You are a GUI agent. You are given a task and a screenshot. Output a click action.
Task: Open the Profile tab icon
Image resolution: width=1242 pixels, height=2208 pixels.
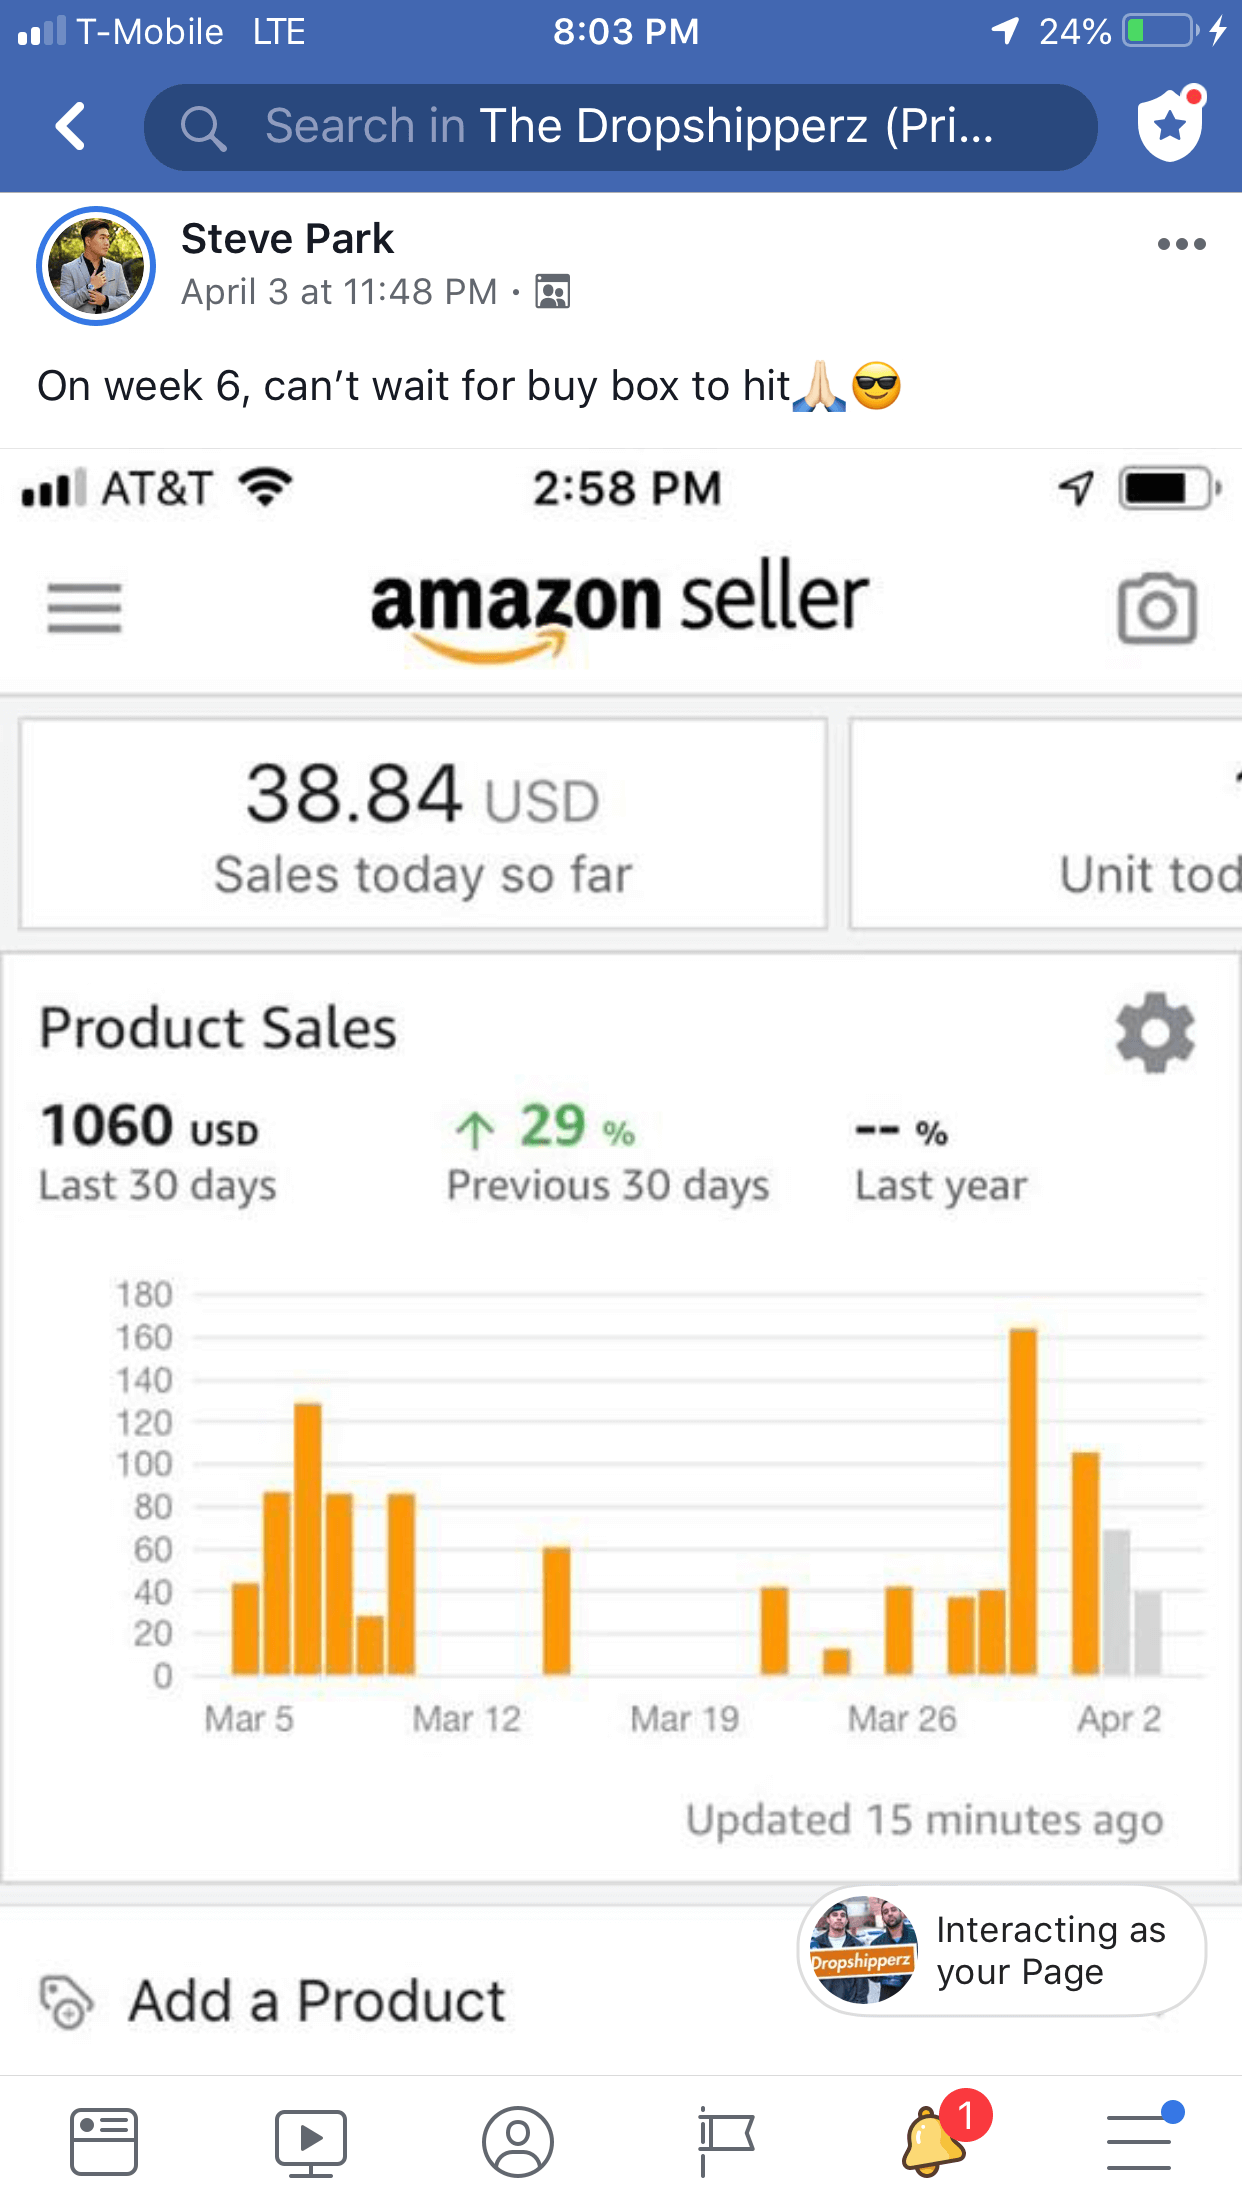(x=518, y=2142)
